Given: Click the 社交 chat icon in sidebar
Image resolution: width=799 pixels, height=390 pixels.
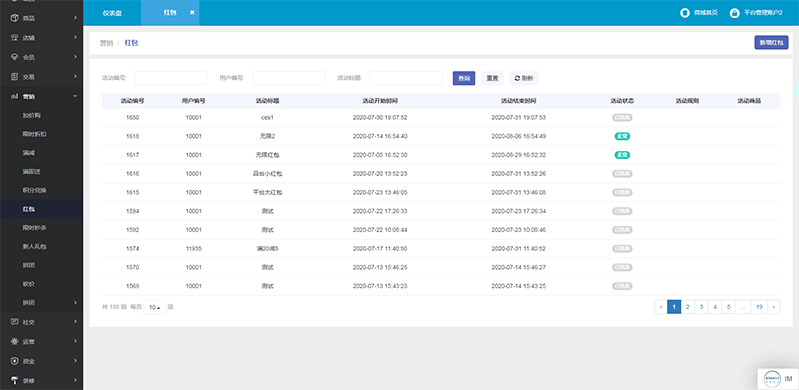Looking at the screenshot, I should [x=15, y=322].
